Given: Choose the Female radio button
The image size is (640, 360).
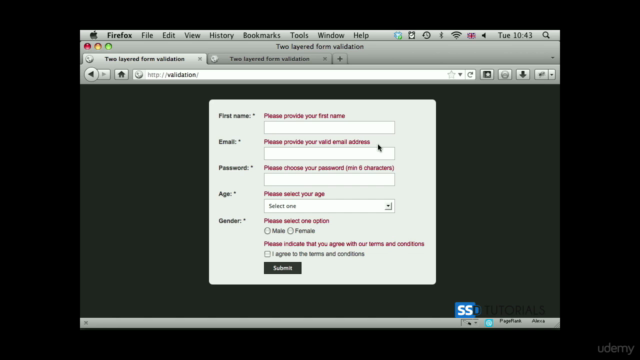Looking at the screenshot, I should coord(290,231).
